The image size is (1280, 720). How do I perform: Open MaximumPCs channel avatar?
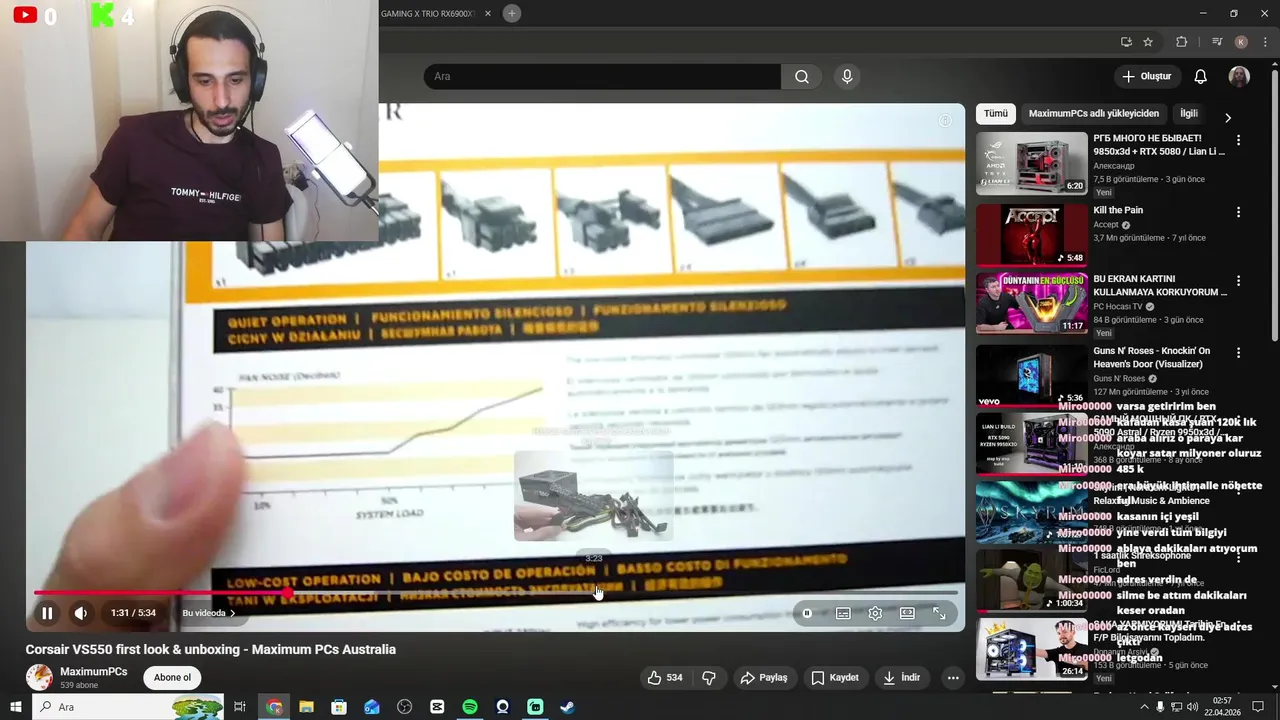tap(39, 678)
